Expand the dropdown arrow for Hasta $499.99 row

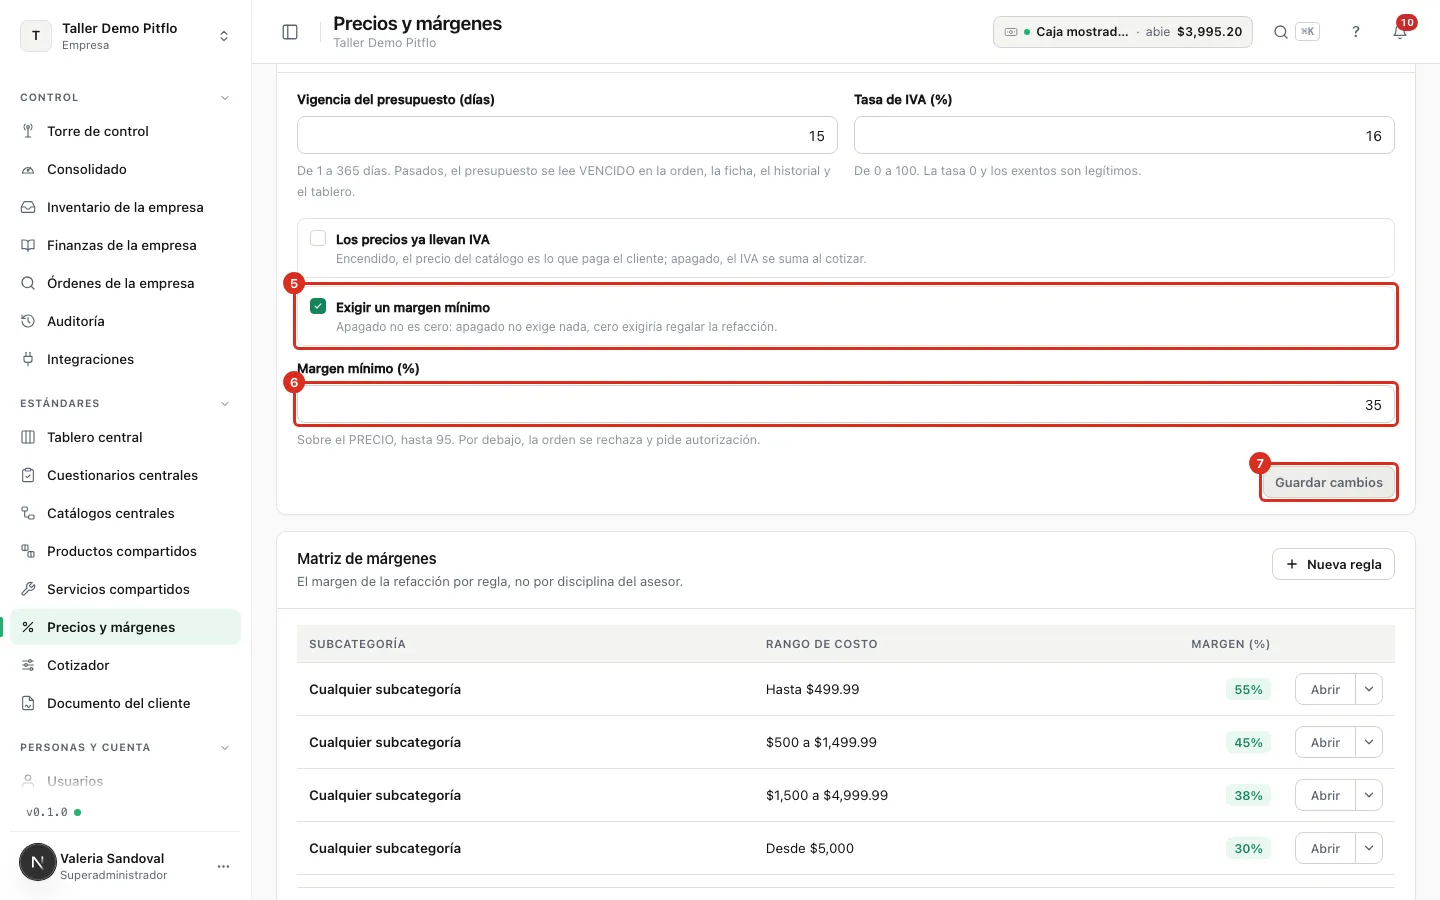[x=1369, y=689]
